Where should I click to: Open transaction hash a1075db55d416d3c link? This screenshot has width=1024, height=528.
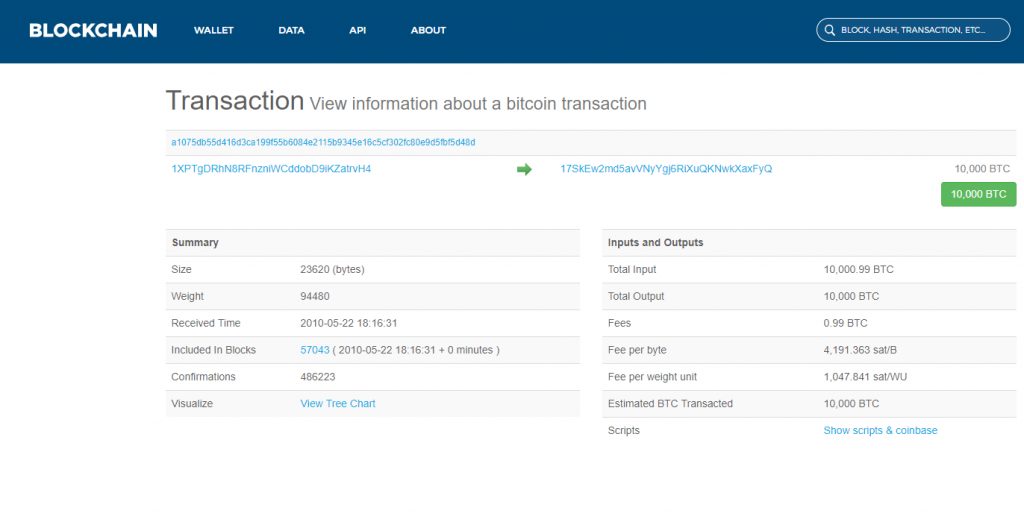pyautogui.click(x=323, y=142)
